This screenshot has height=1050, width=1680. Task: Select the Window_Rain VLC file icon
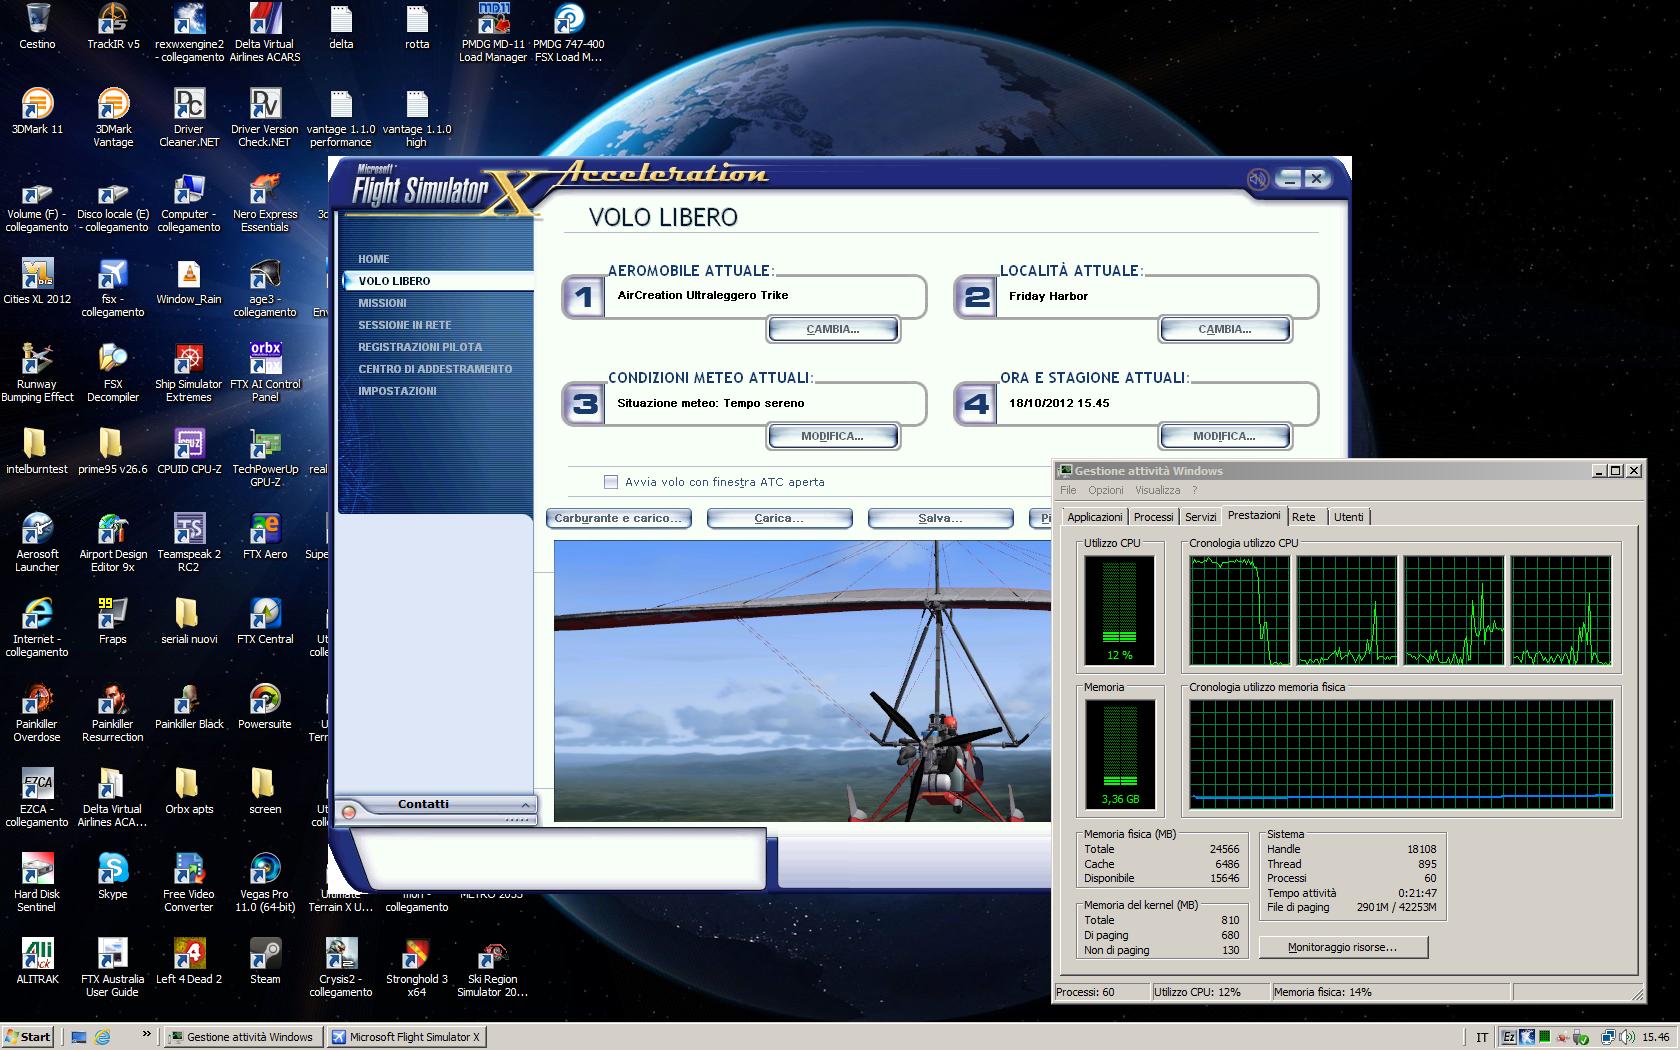pos(189,281)
